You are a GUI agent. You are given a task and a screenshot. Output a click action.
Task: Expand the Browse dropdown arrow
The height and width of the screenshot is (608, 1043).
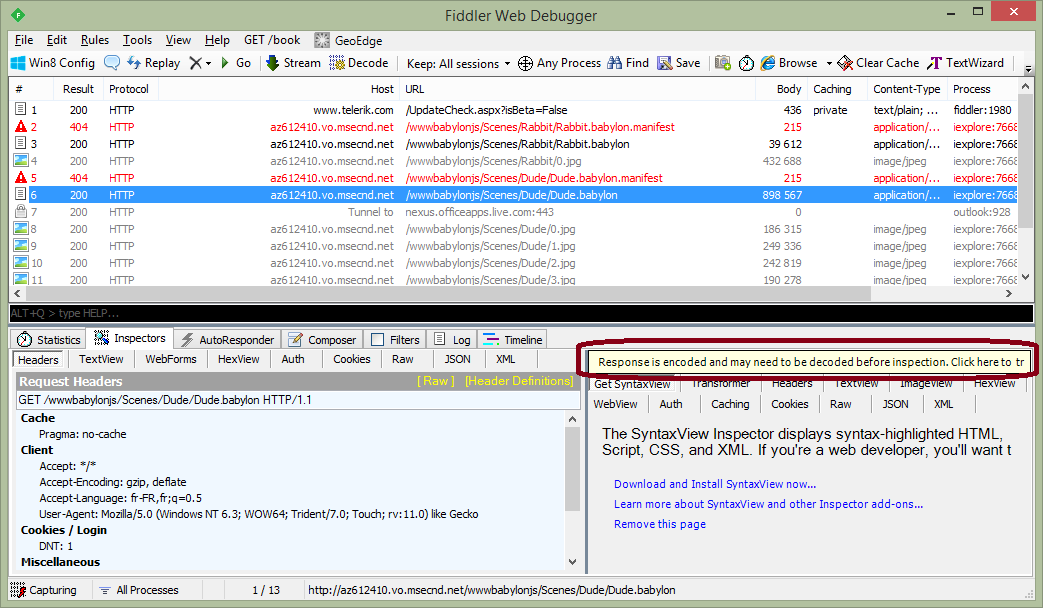pos(827,63)
